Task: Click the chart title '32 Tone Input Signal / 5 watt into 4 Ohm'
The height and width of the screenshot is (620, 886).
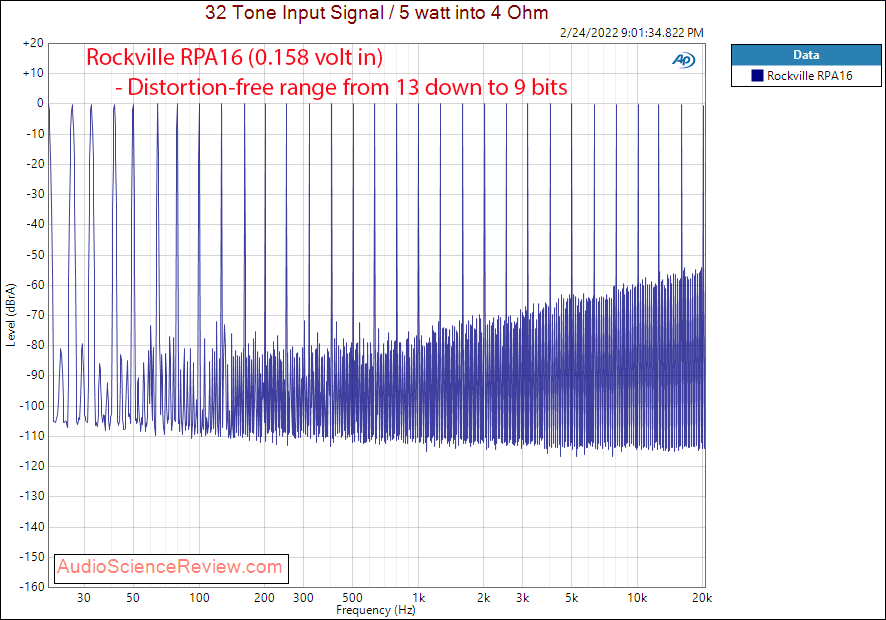Action: point(376,12)
